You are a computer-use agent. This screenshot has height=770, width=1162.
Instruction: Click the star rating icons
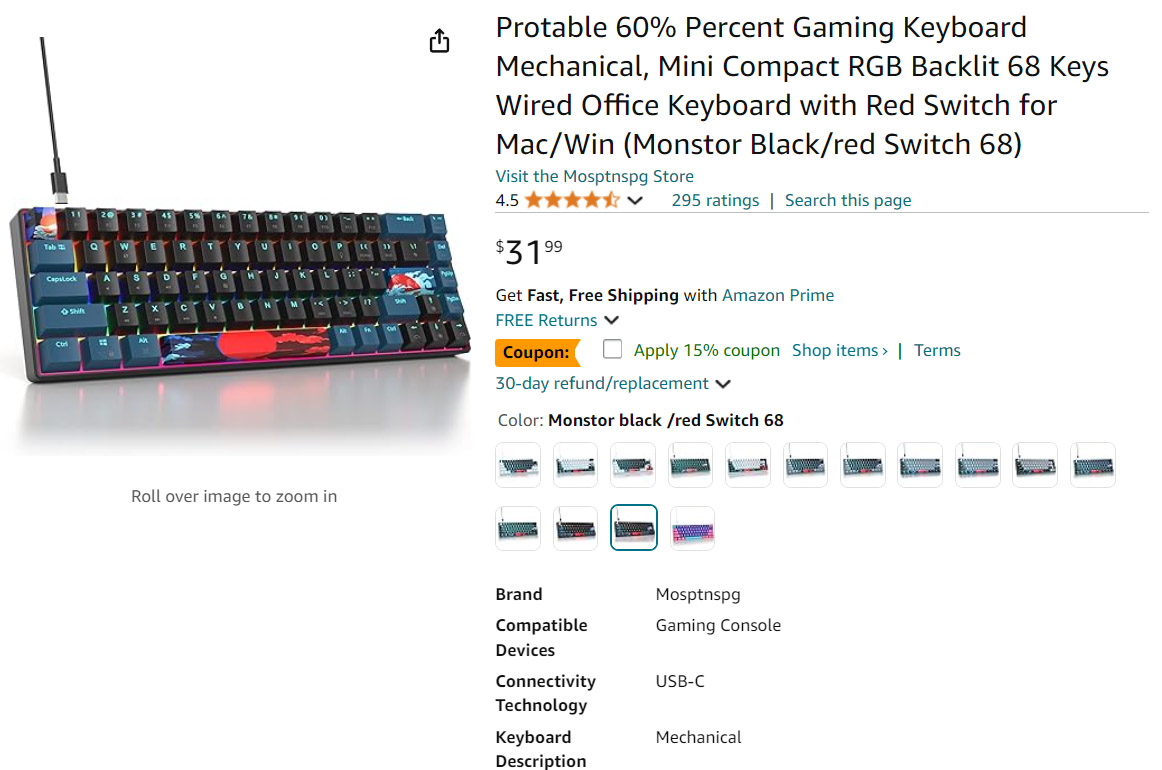tap(572, 200)
